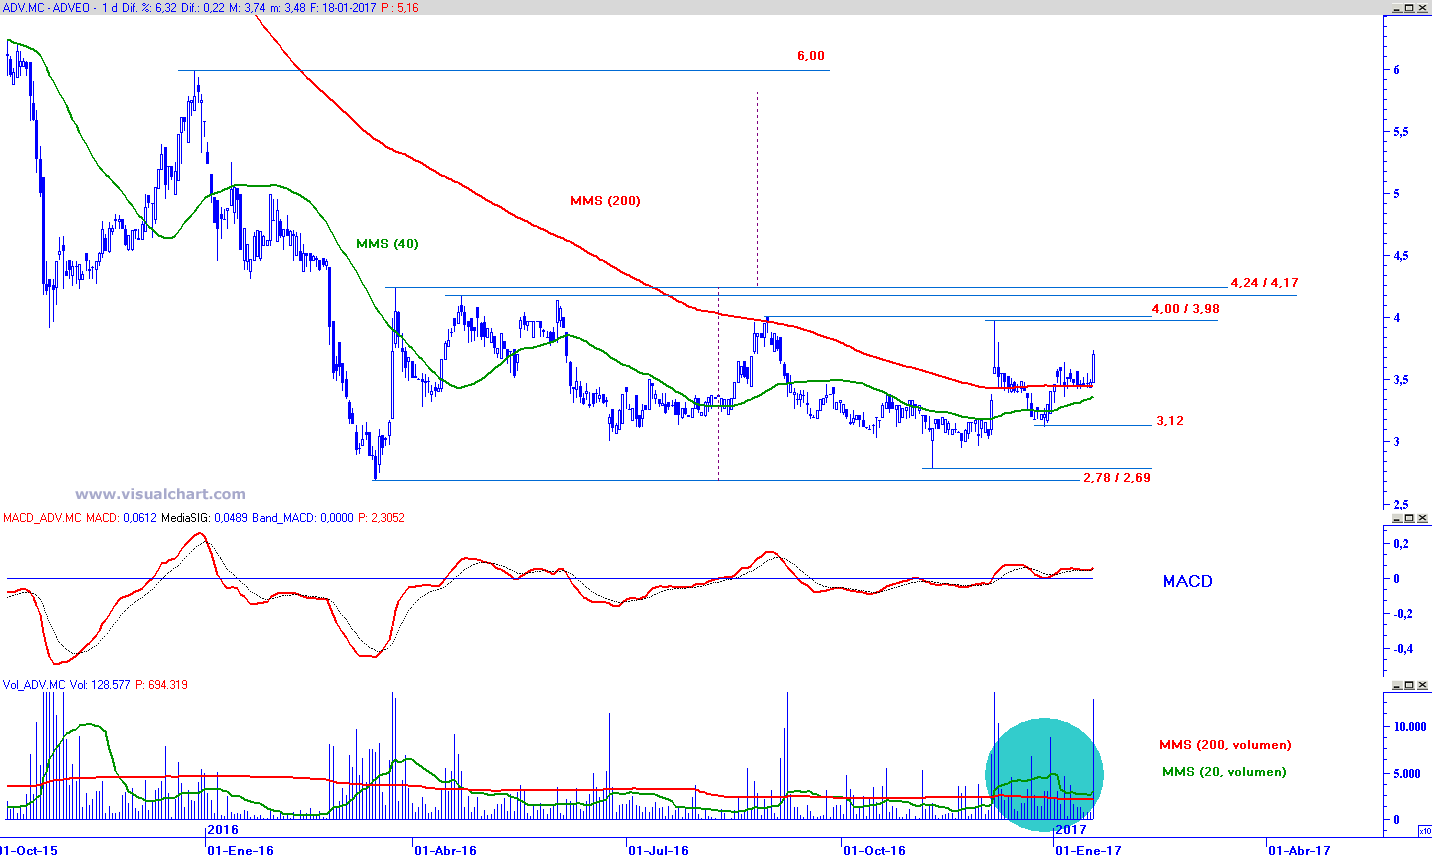Select the green MMS (40) label
This screenshot has width=1432, height=857.
coord(387,244)
